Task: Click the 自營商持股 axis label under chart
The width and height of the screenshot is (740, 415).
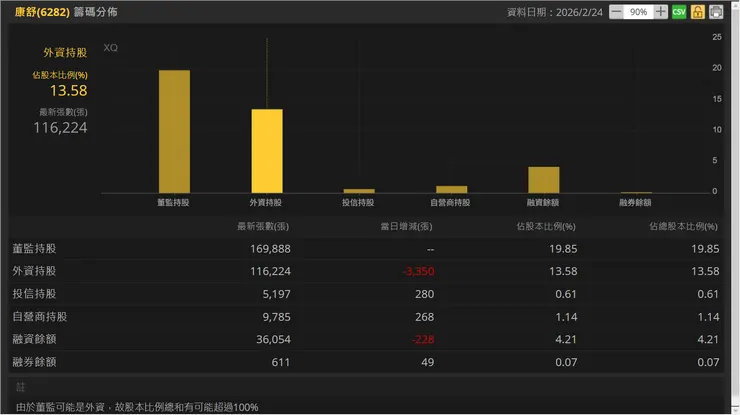Action: [x=450, y=203]
